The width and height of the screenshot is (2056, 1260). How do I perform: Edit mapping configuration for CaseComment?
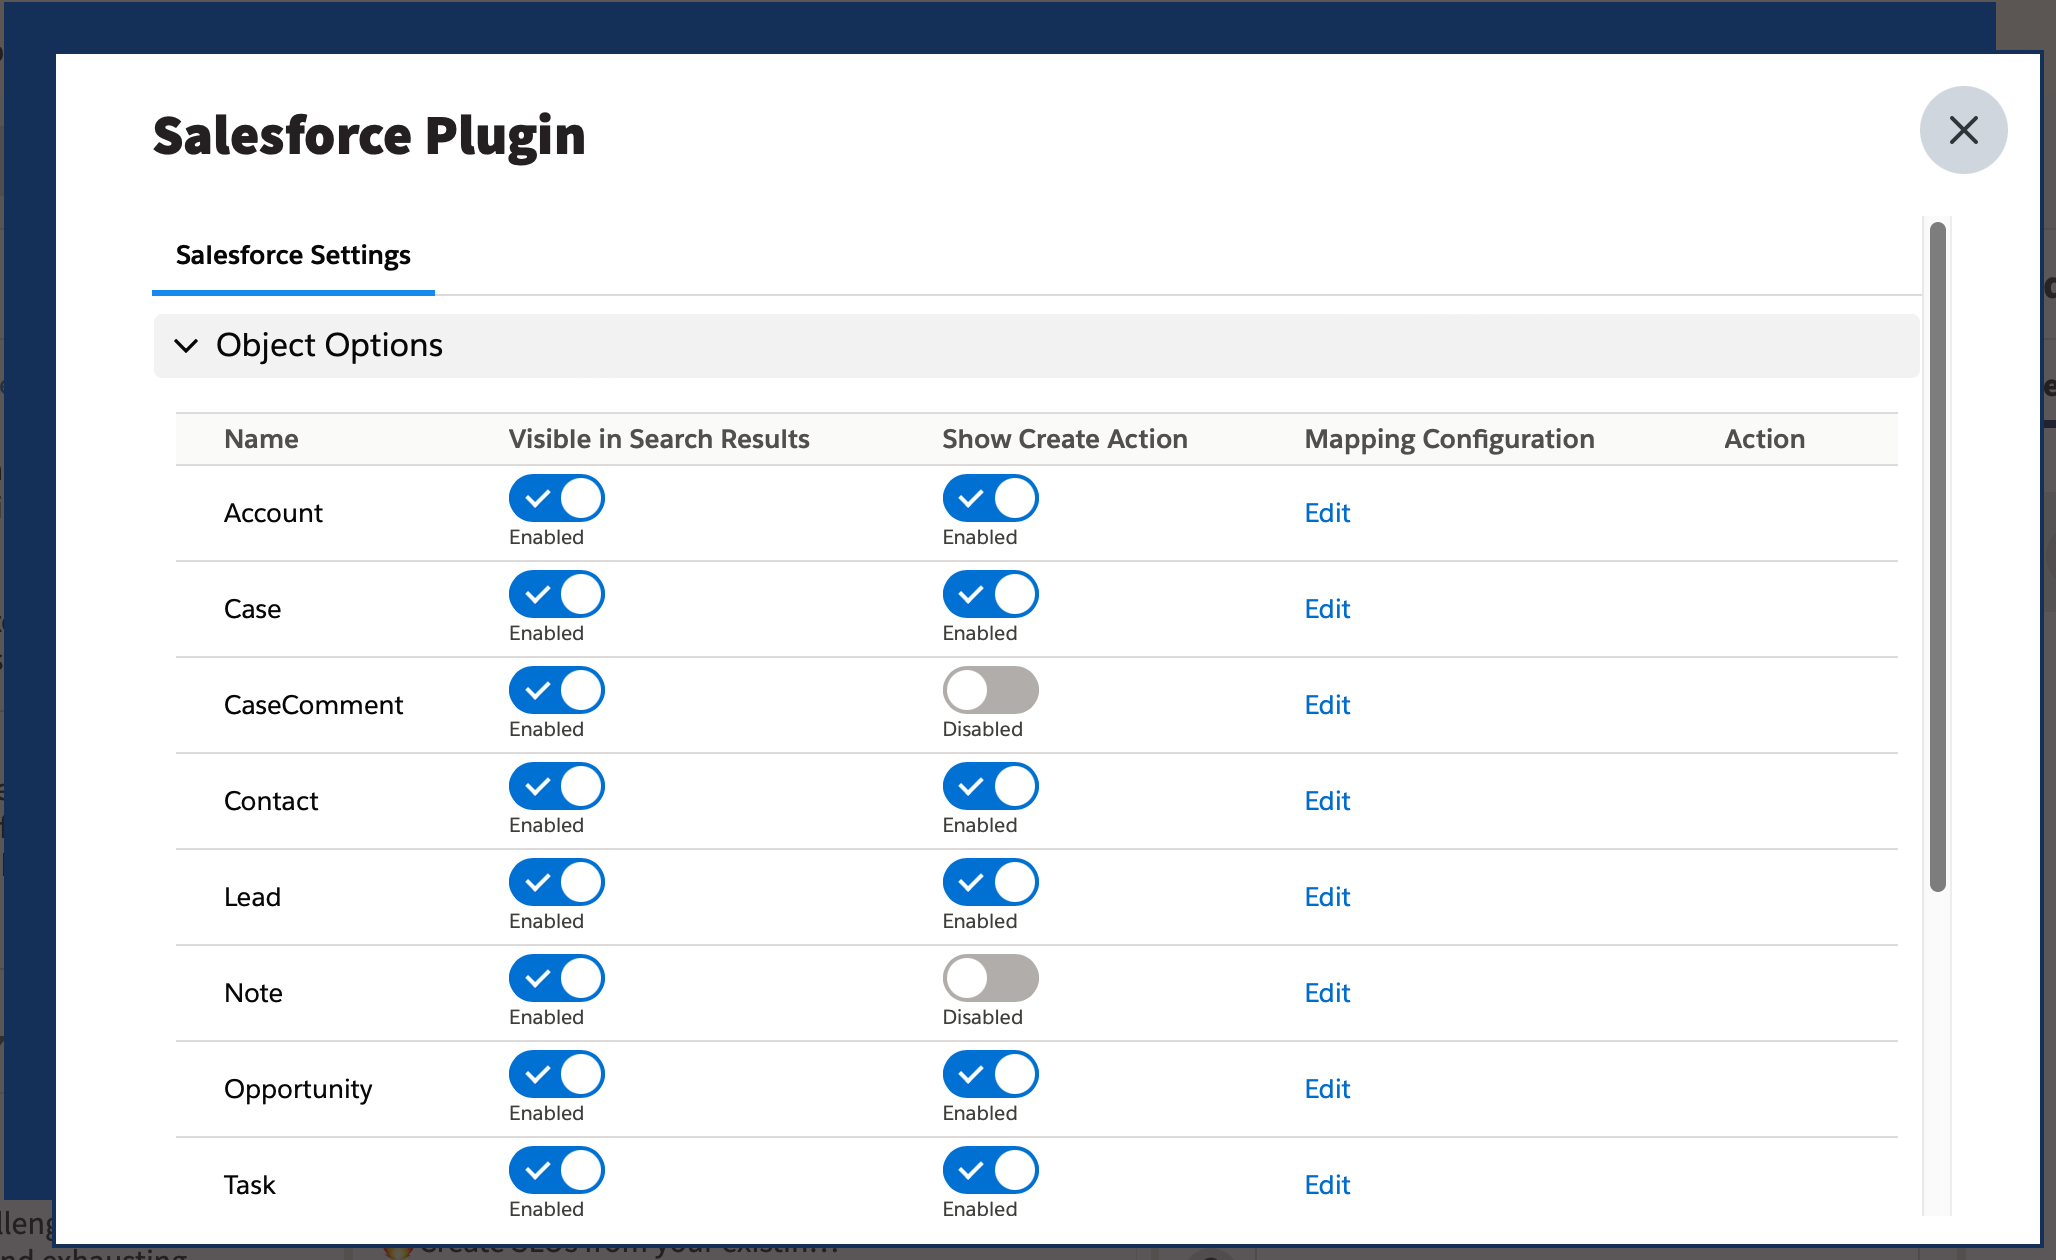1327,705
